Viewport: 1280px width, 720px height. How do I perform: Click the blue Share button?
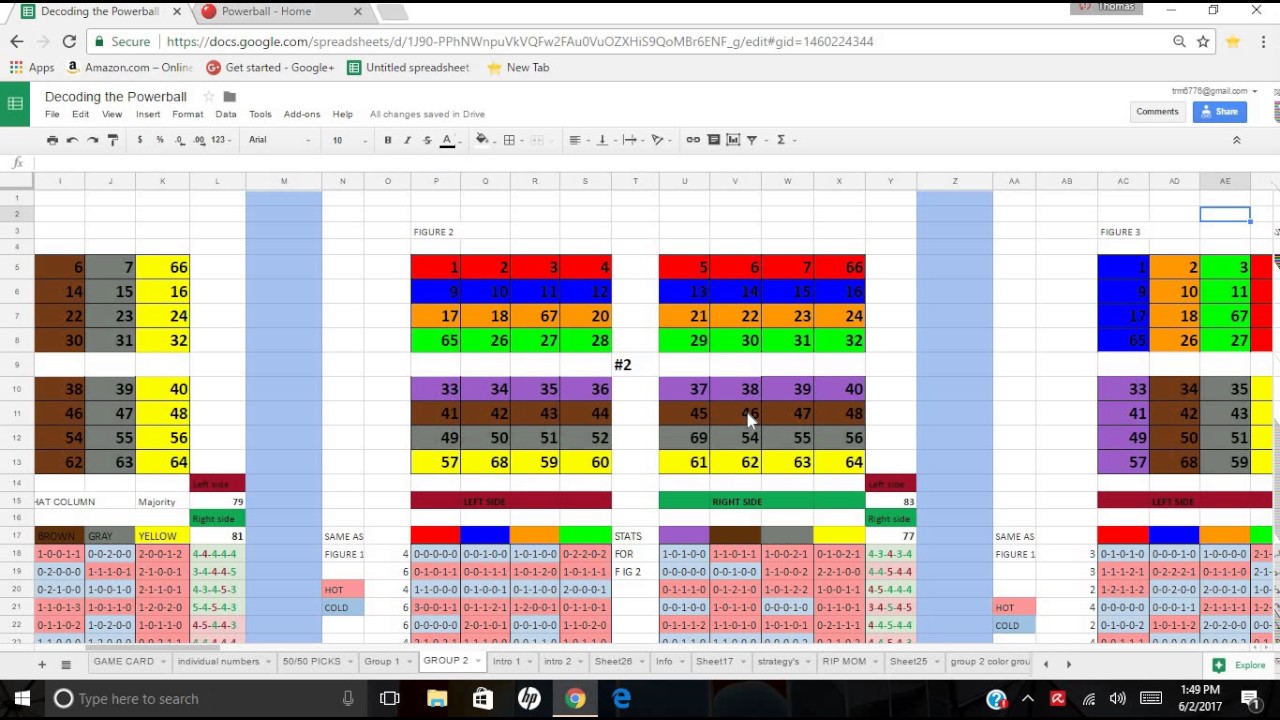point(1219,112)
